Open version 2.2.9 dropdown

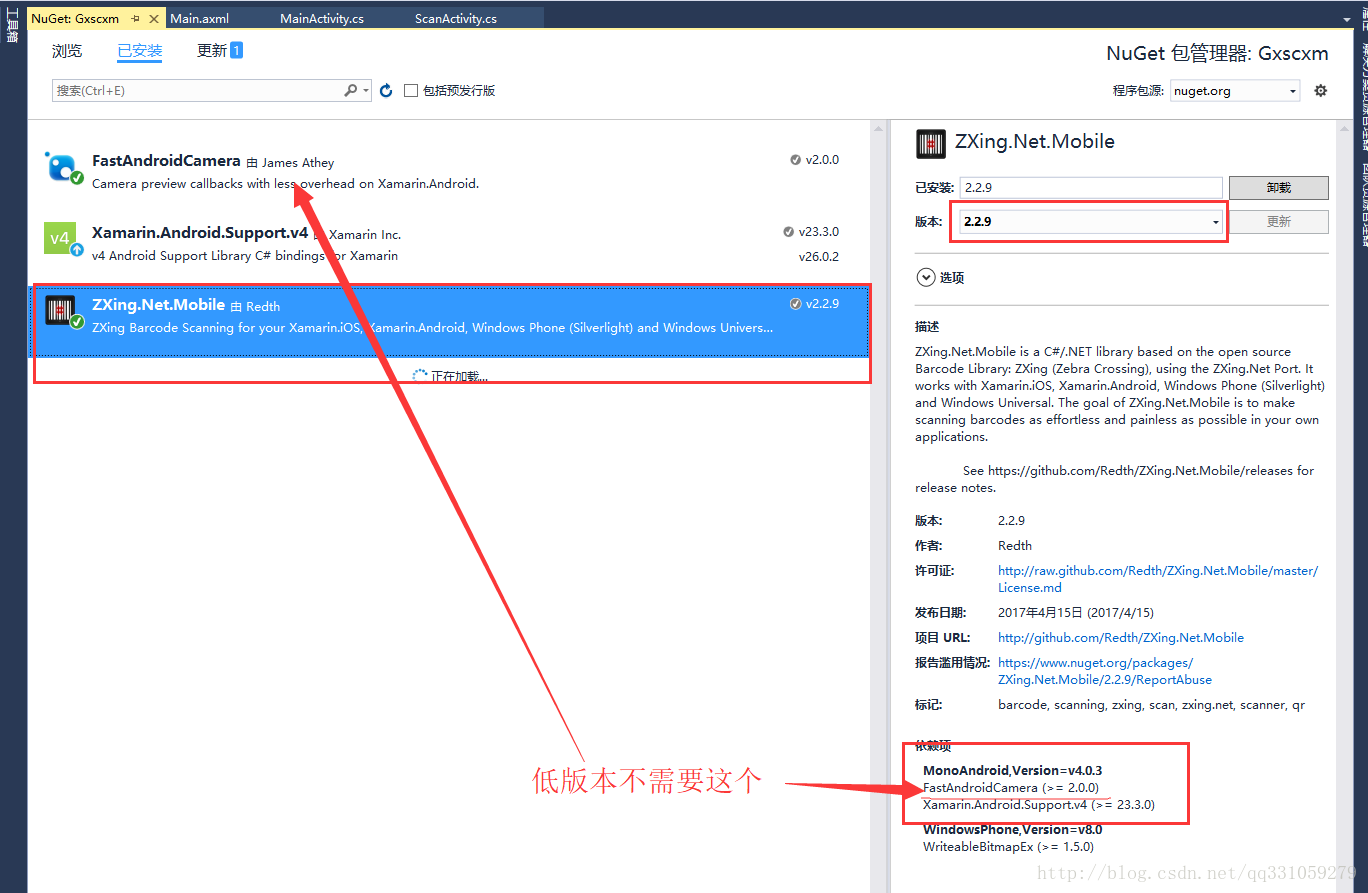click(x=1091, y=222)
